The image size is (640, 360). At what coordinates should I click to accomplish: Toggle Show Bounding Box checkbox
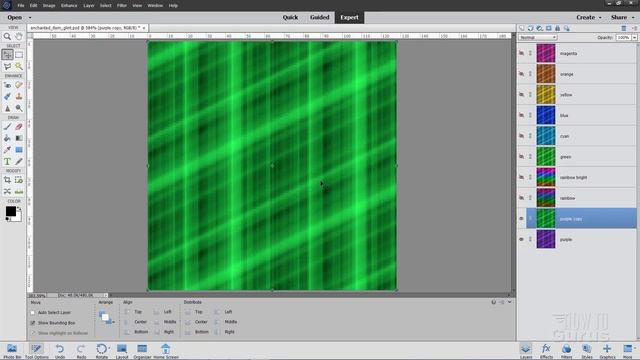(x=33, y=323)
